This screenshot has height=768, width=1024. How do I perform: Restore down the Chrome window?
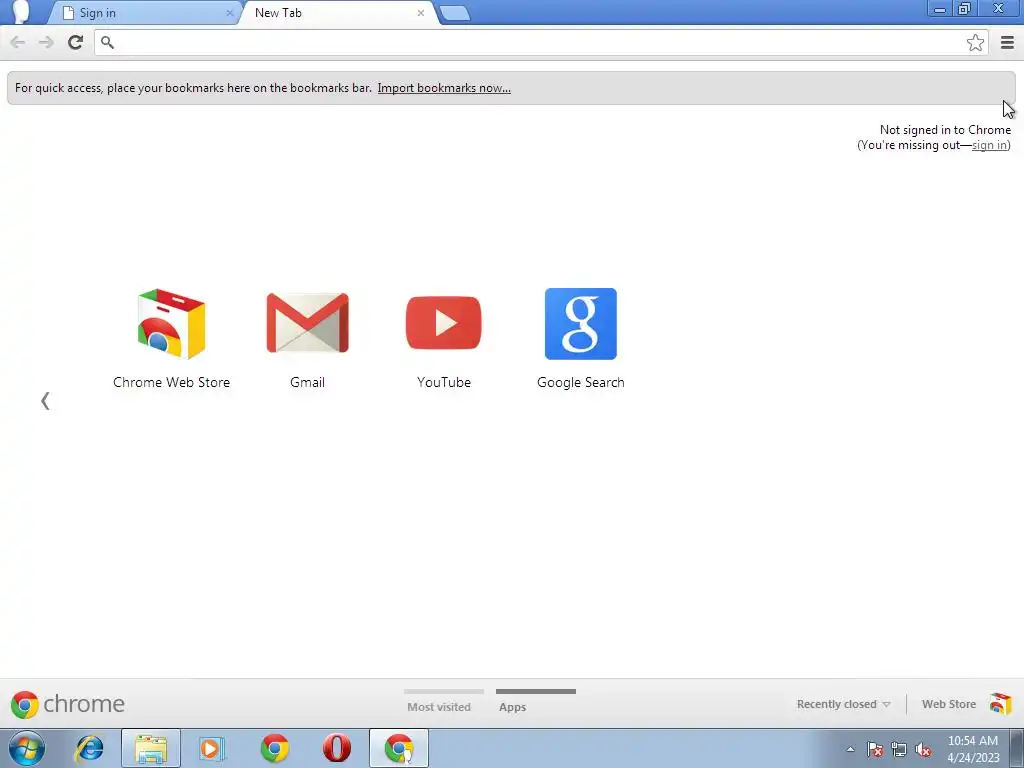coord(965,9)
